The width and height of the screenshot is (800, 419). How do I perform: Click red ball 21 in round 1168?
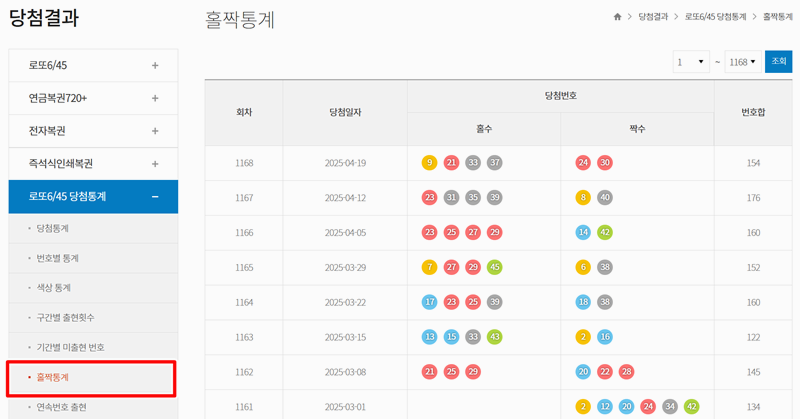coord(451,163)
